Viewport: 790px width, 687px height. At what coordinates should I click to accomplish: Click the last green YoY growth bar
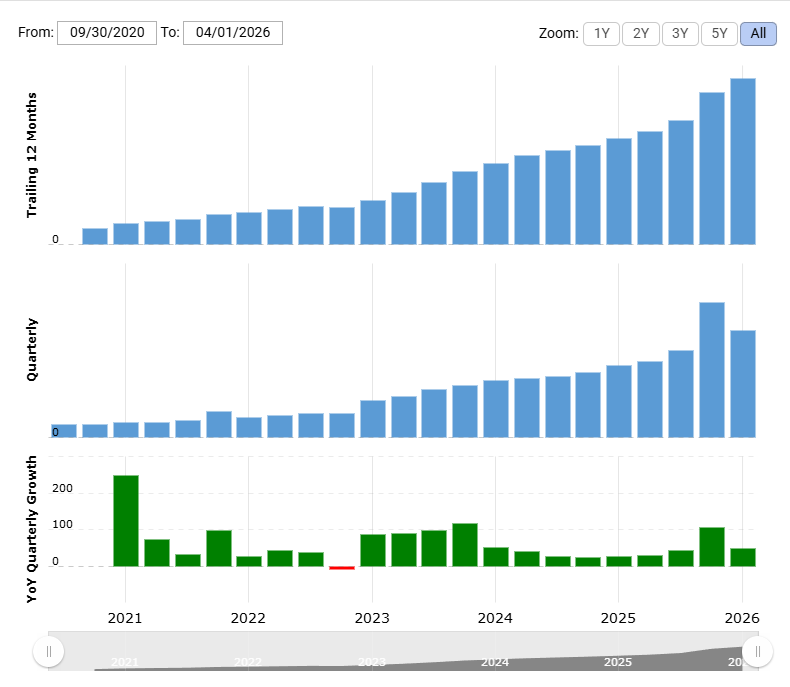[743, 557]
